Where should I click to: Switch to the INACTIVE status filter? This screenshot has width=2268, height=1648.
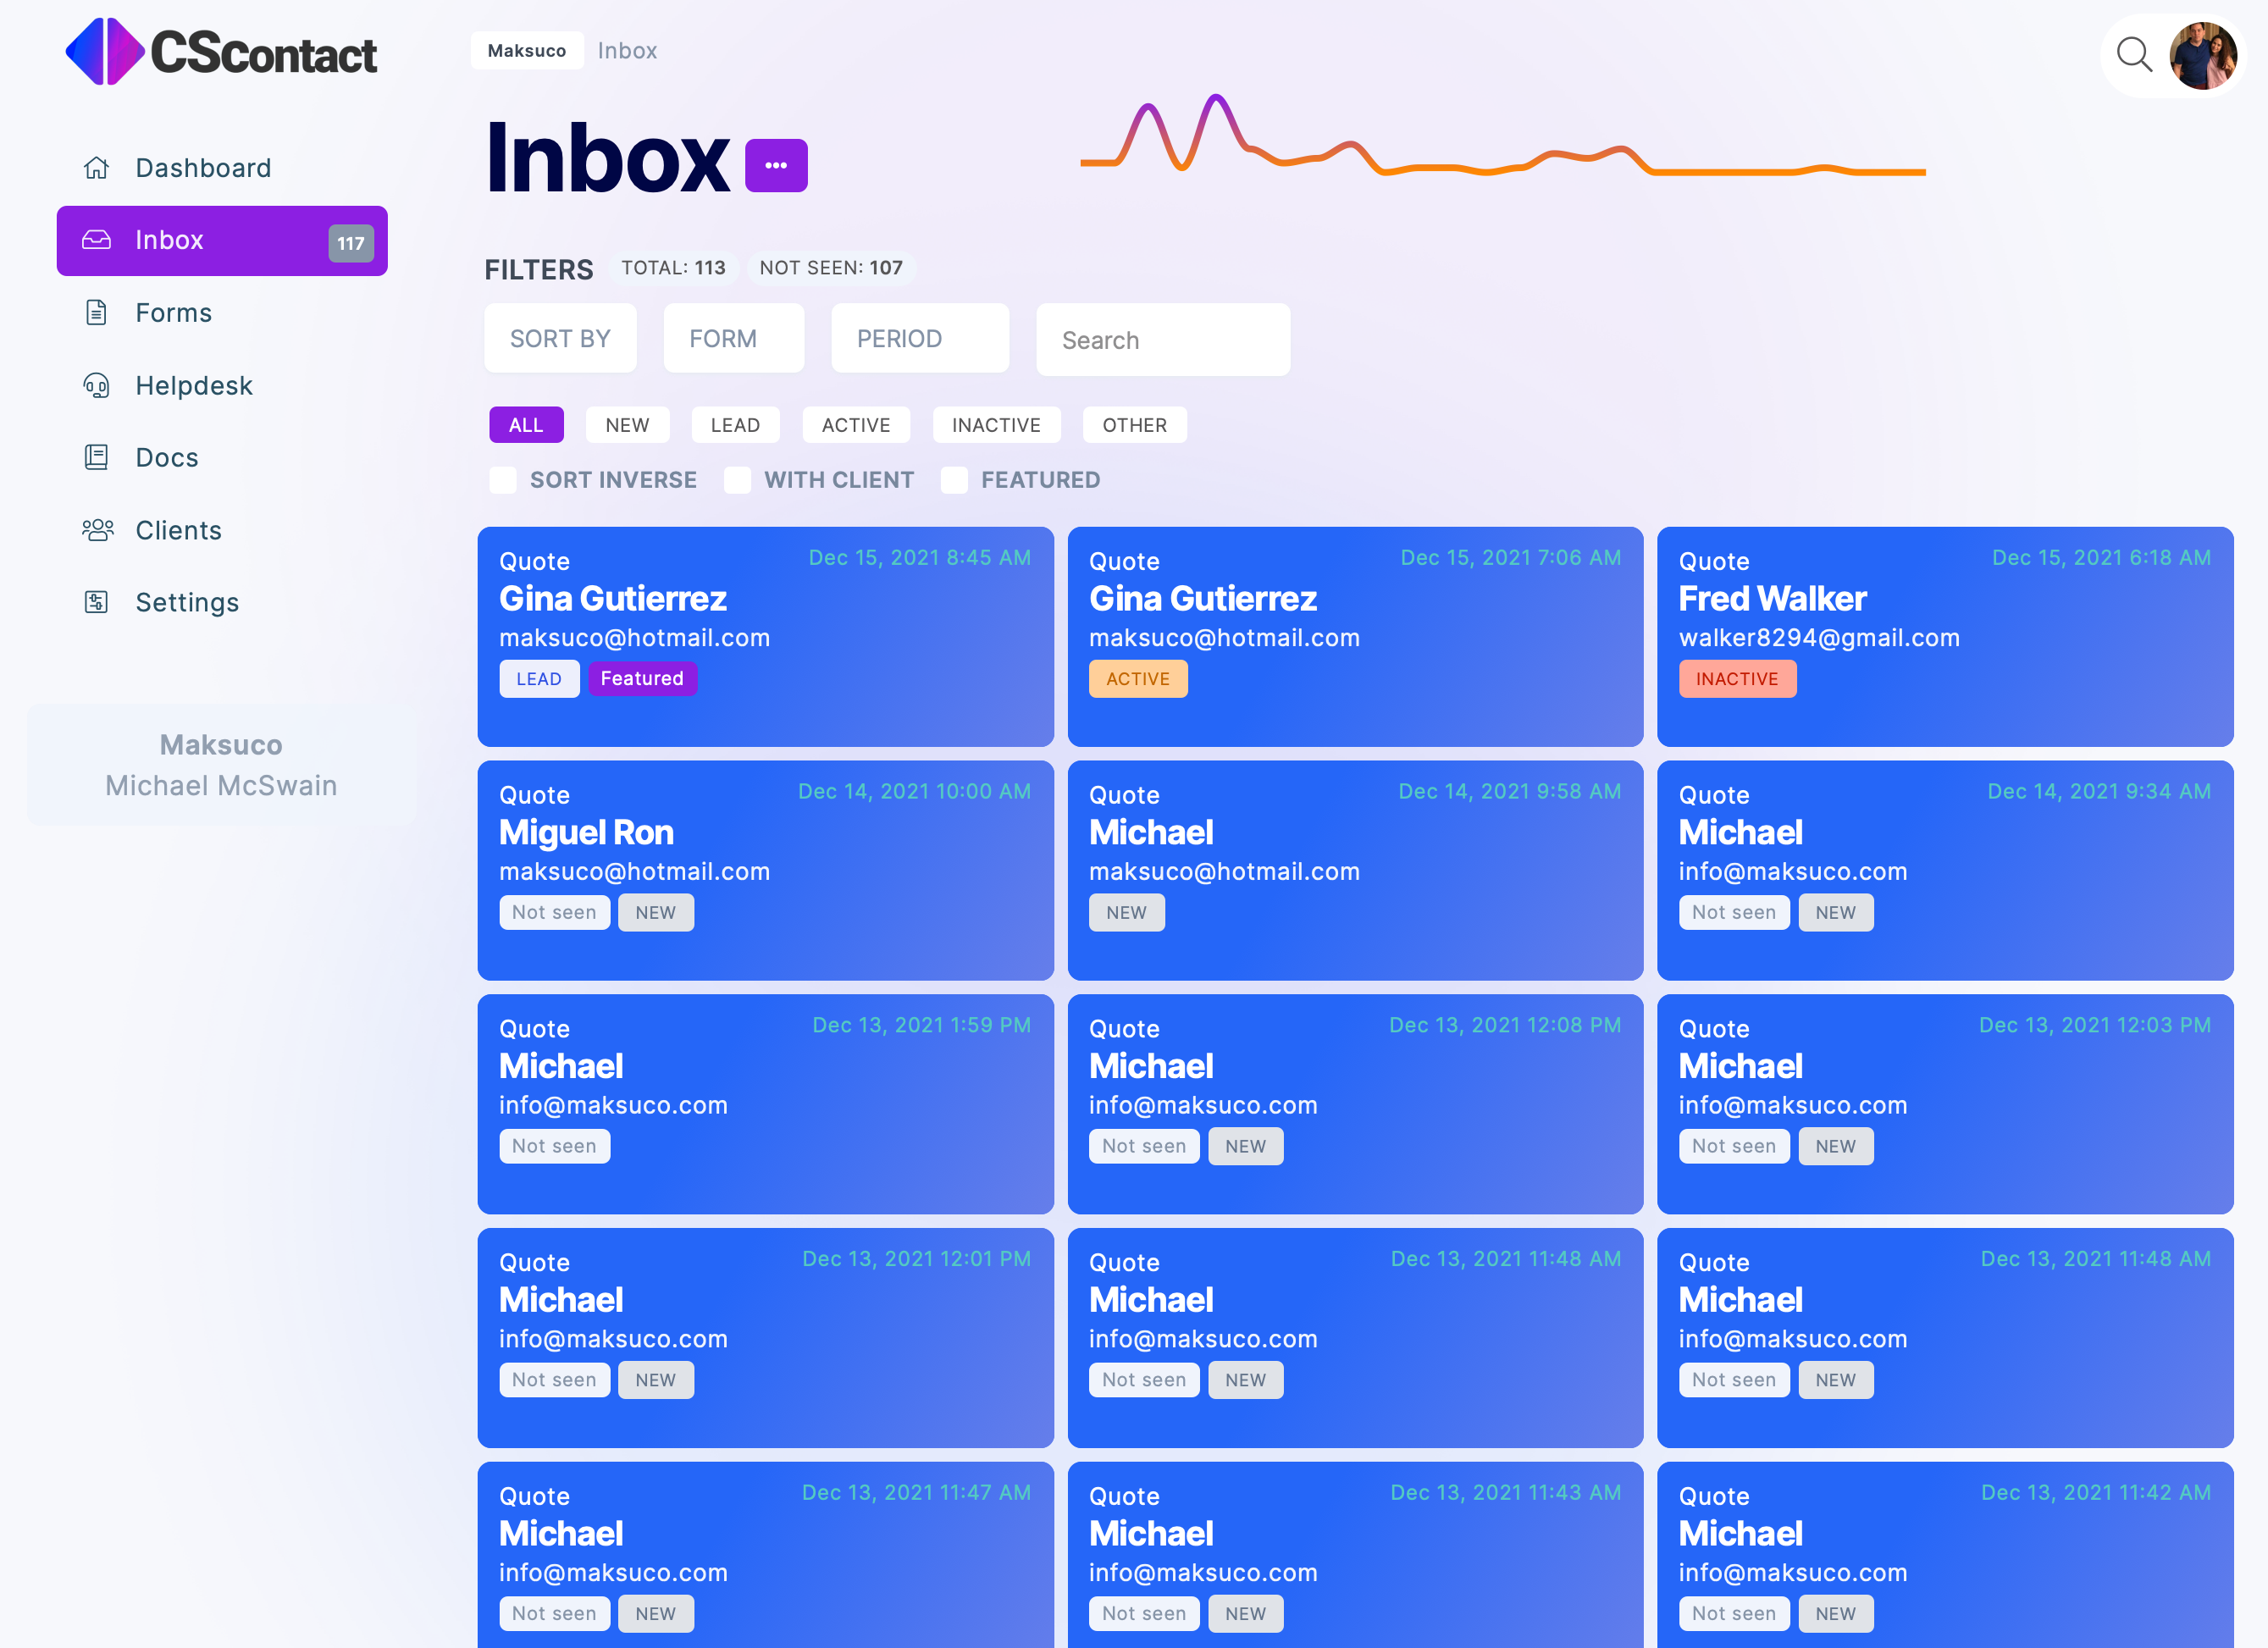tap(996, 425)
